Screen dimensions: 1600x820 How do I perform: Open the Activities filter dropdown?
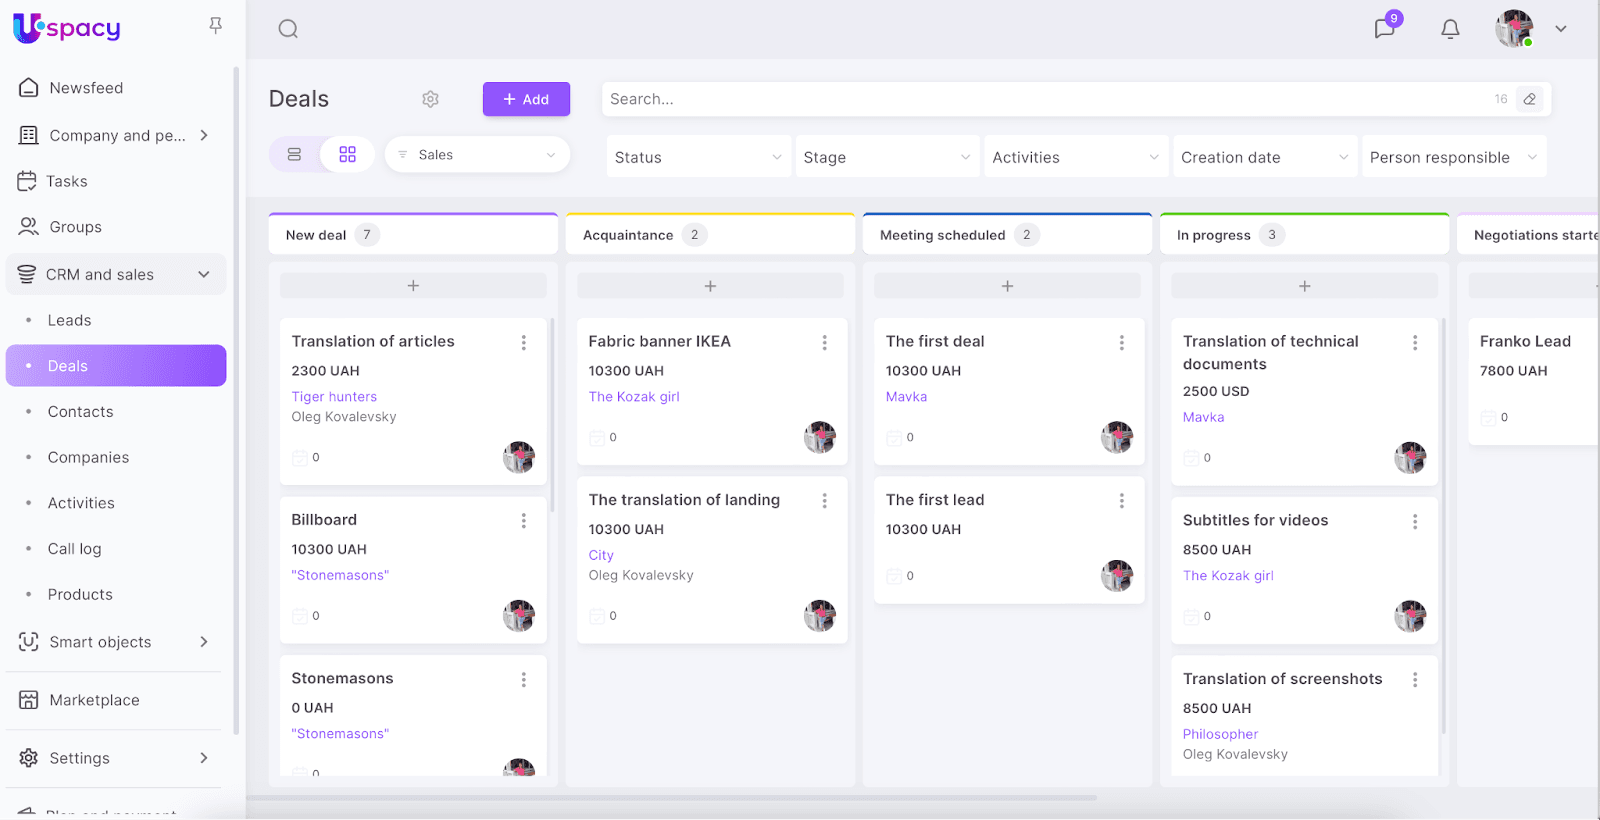coord(1076,157)
